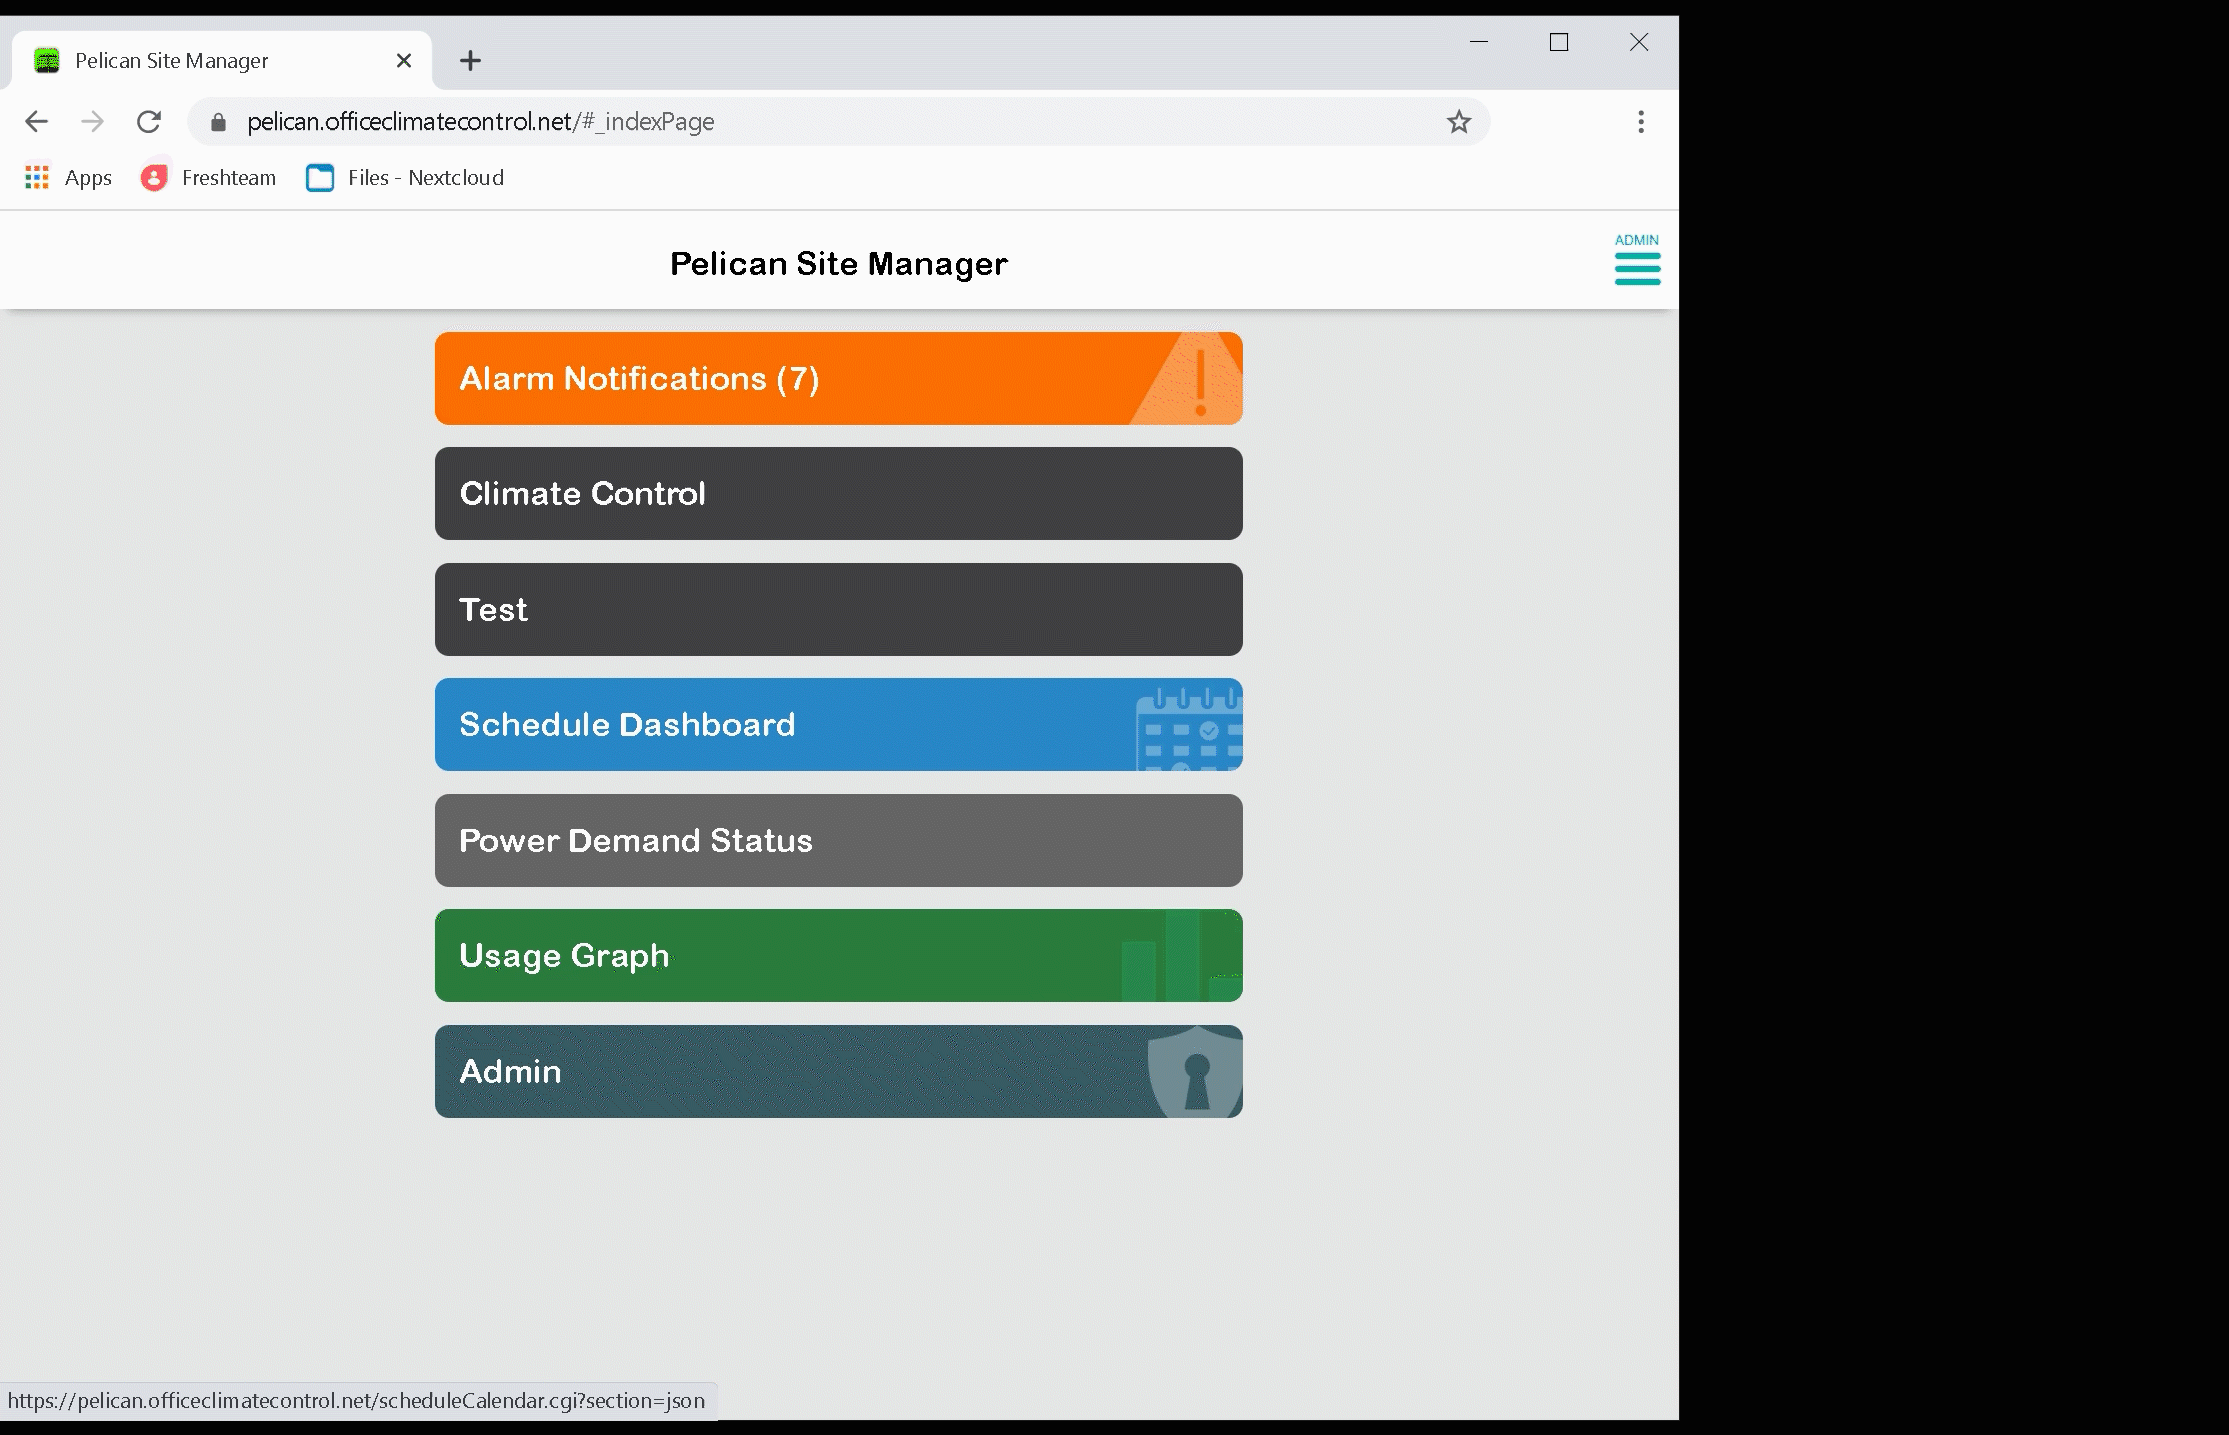Open the Climate Control section
The image size is (2229, 1435).
pos(838,493)
